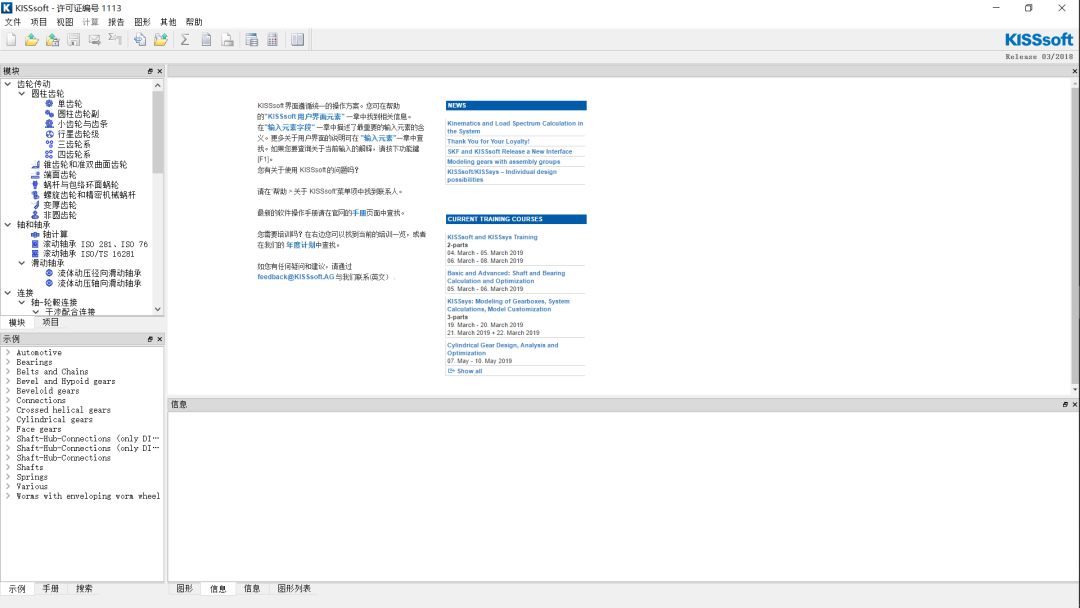Close the 模块 panel
The image size is (1080, 608).
click(x=160, y=71)
